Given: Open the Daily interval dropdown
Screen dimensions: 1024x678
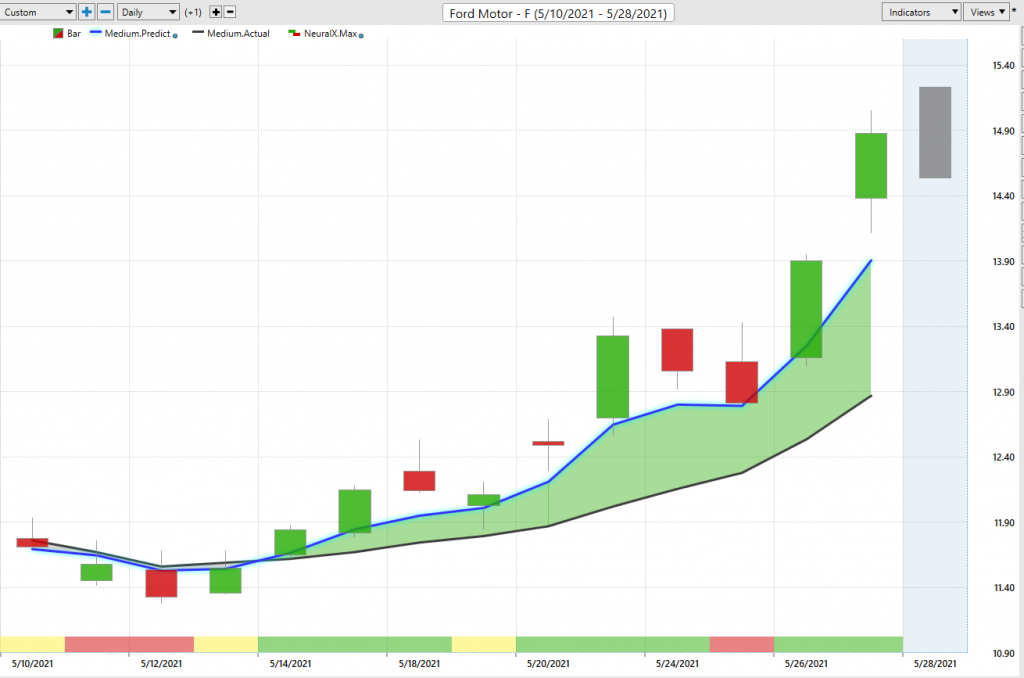Looking at the screenshot, I should [148, 12].
